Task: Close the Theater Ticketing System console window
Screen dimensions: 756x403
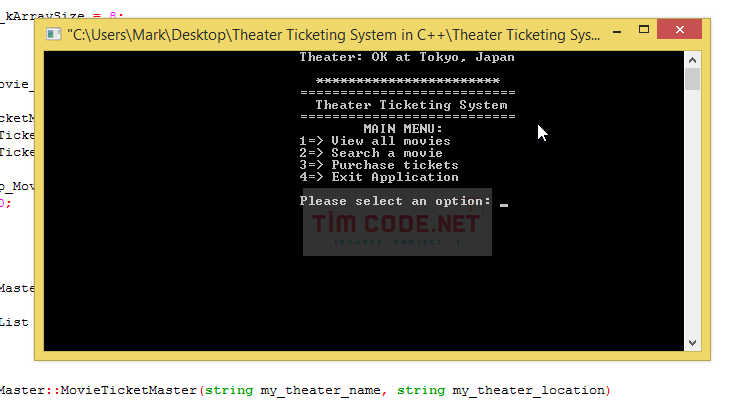Action: (x=680, y=29)
